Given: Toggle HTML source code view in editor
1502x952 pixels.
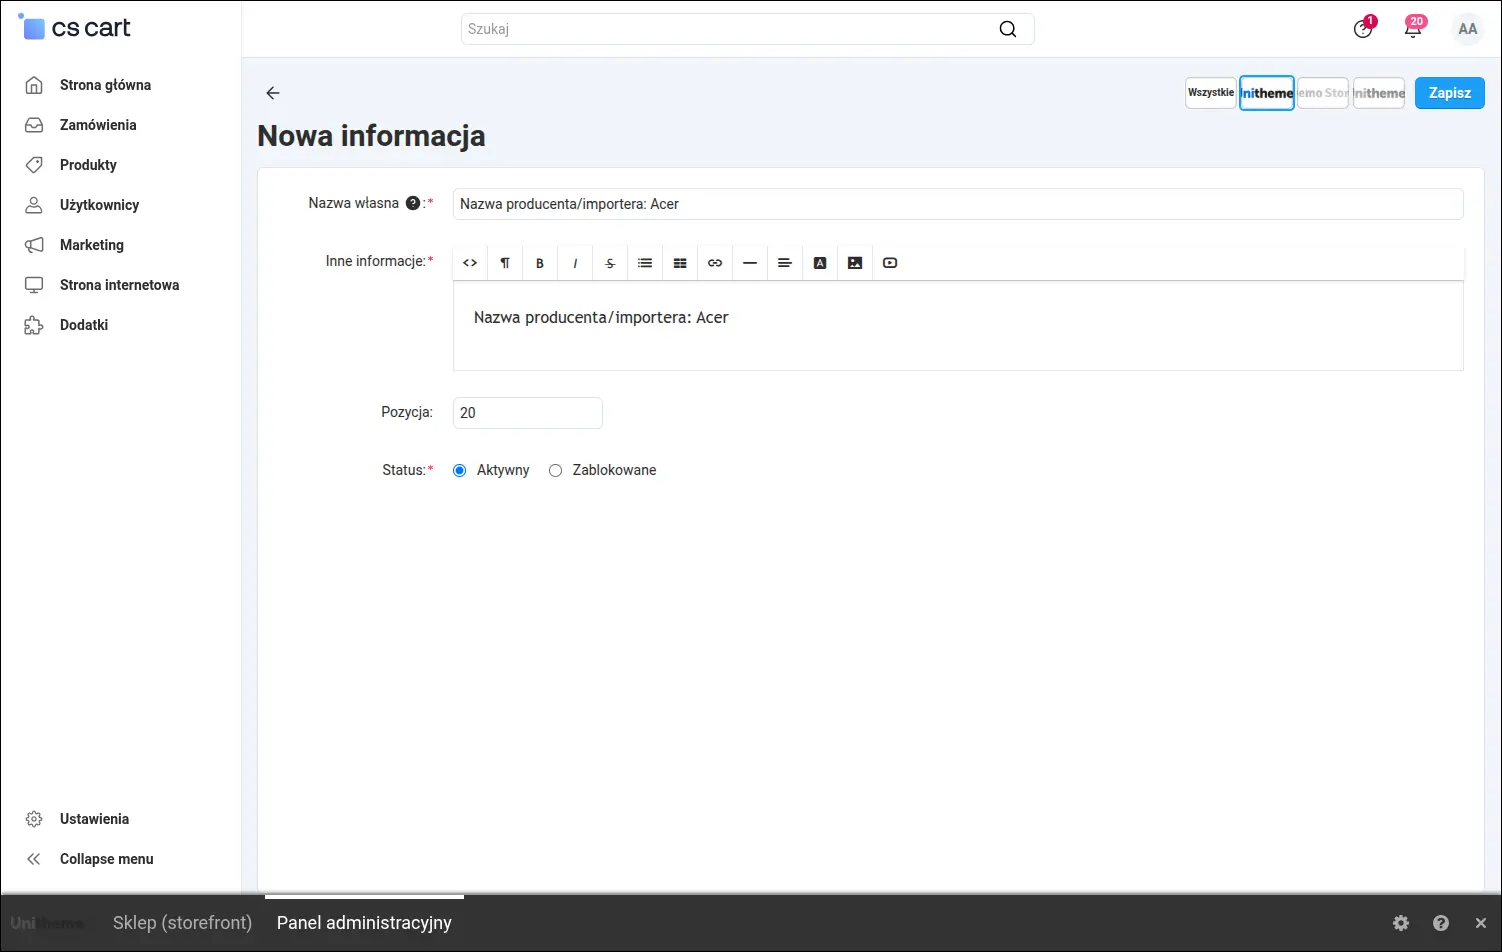Looking at the screenshot, I should click(470, 263).
